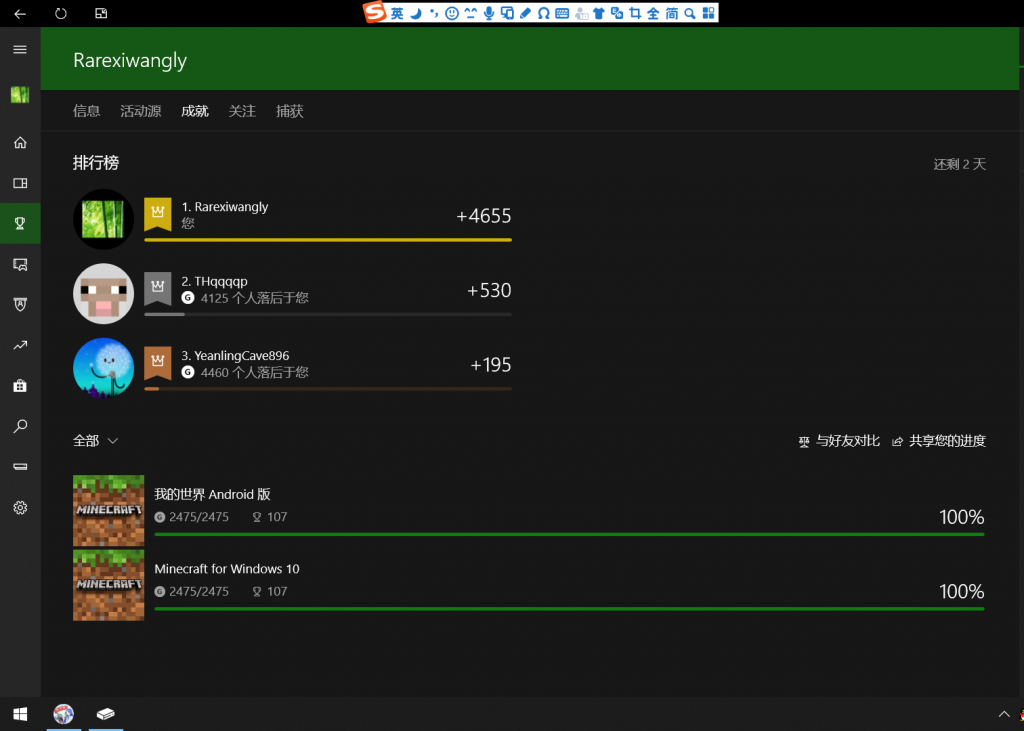This screenshot has height=731, width=1024.
Task: Select the 成就 tab
Action: [x=195, y=111]
